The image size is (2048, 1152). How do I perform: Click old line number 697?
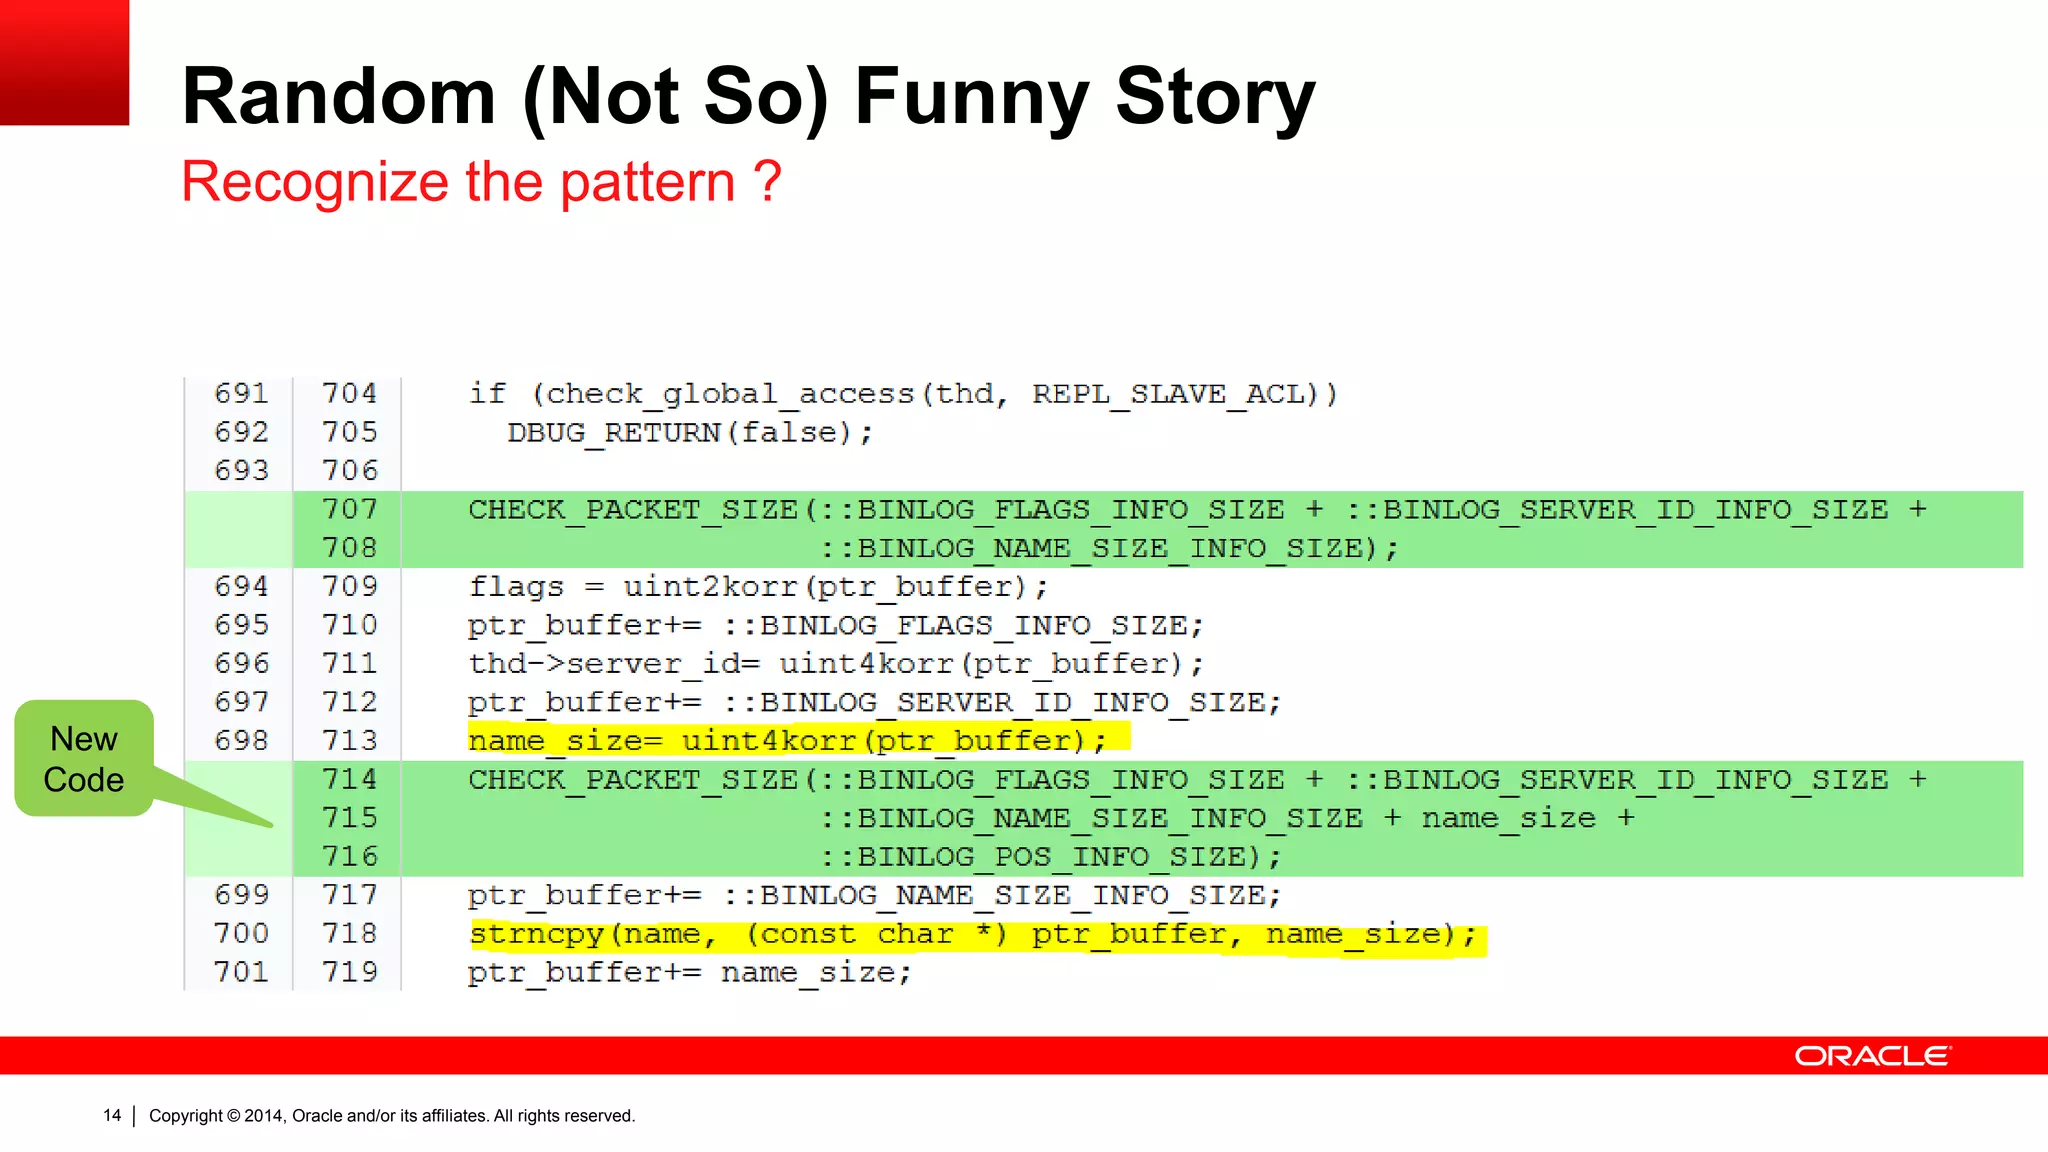pyautogui.click(x=242, y=703)
